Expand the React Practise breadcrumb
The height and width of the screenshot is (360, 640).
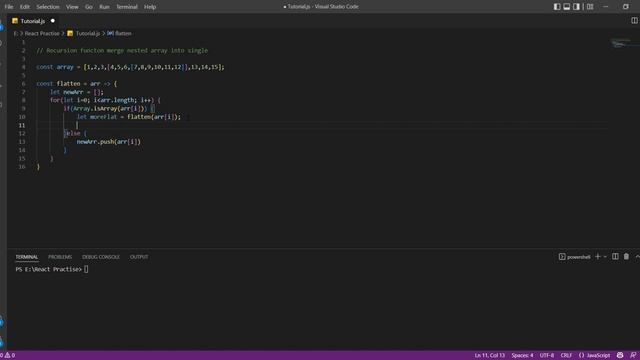point(42,33)
